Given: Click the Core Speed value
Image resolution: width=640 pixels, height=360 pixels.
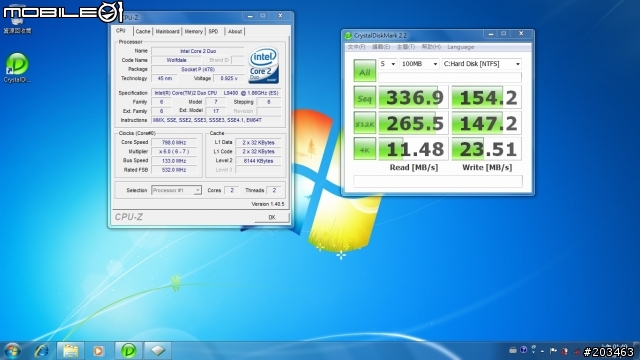Looking at the screenshot, I should [x=174, y=142].
